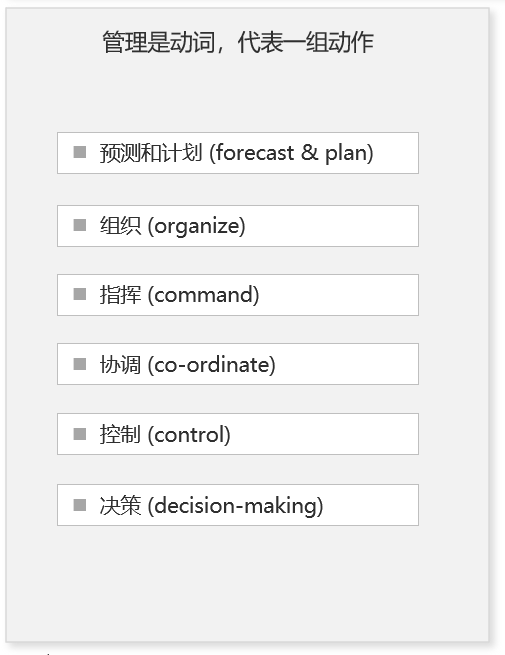Click the 'decision-making' English text

(x=236, y=506)
